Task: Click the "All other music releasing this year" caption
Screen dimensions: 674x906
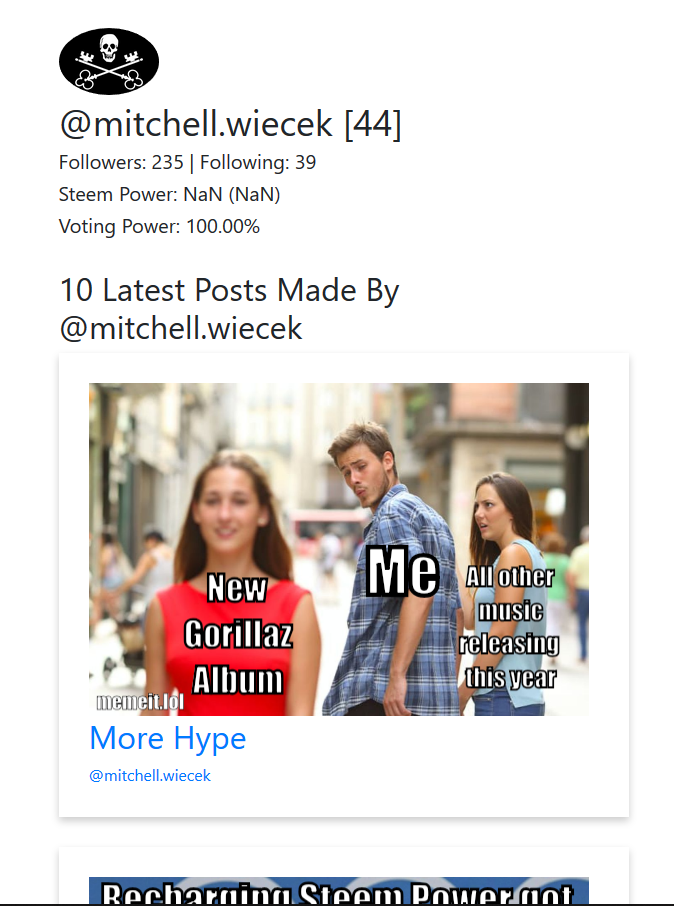Action: [x=509, y=627]
